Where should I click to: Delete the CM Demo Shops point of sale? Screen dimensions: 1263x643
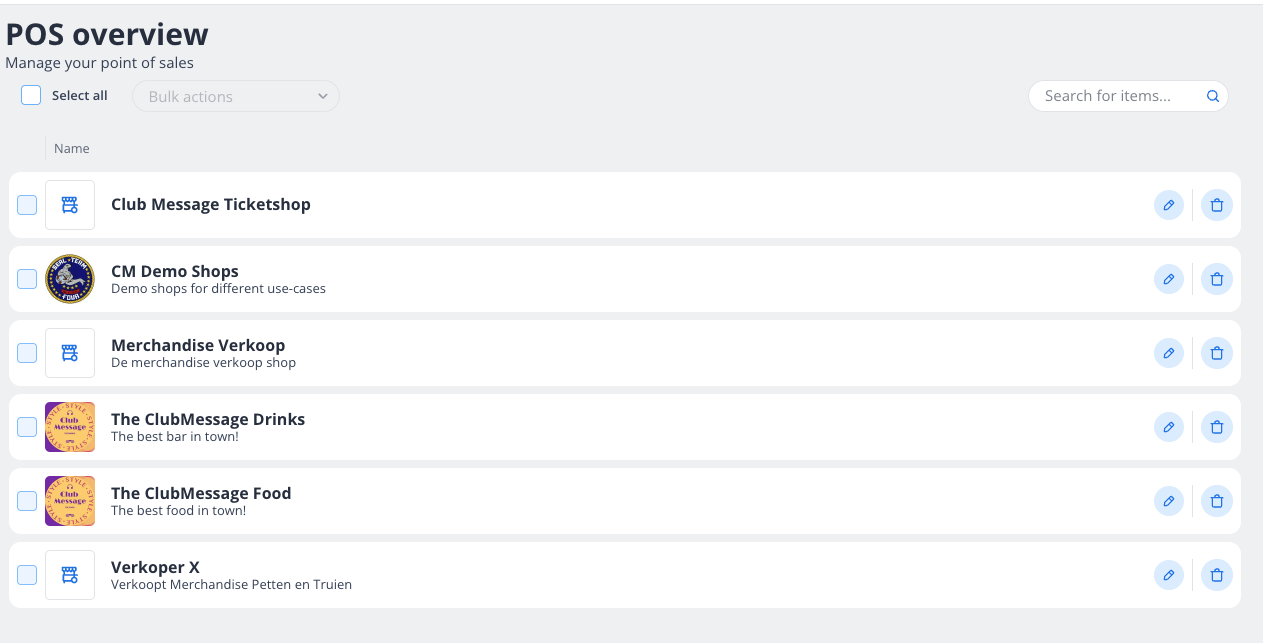(1216, 279)
